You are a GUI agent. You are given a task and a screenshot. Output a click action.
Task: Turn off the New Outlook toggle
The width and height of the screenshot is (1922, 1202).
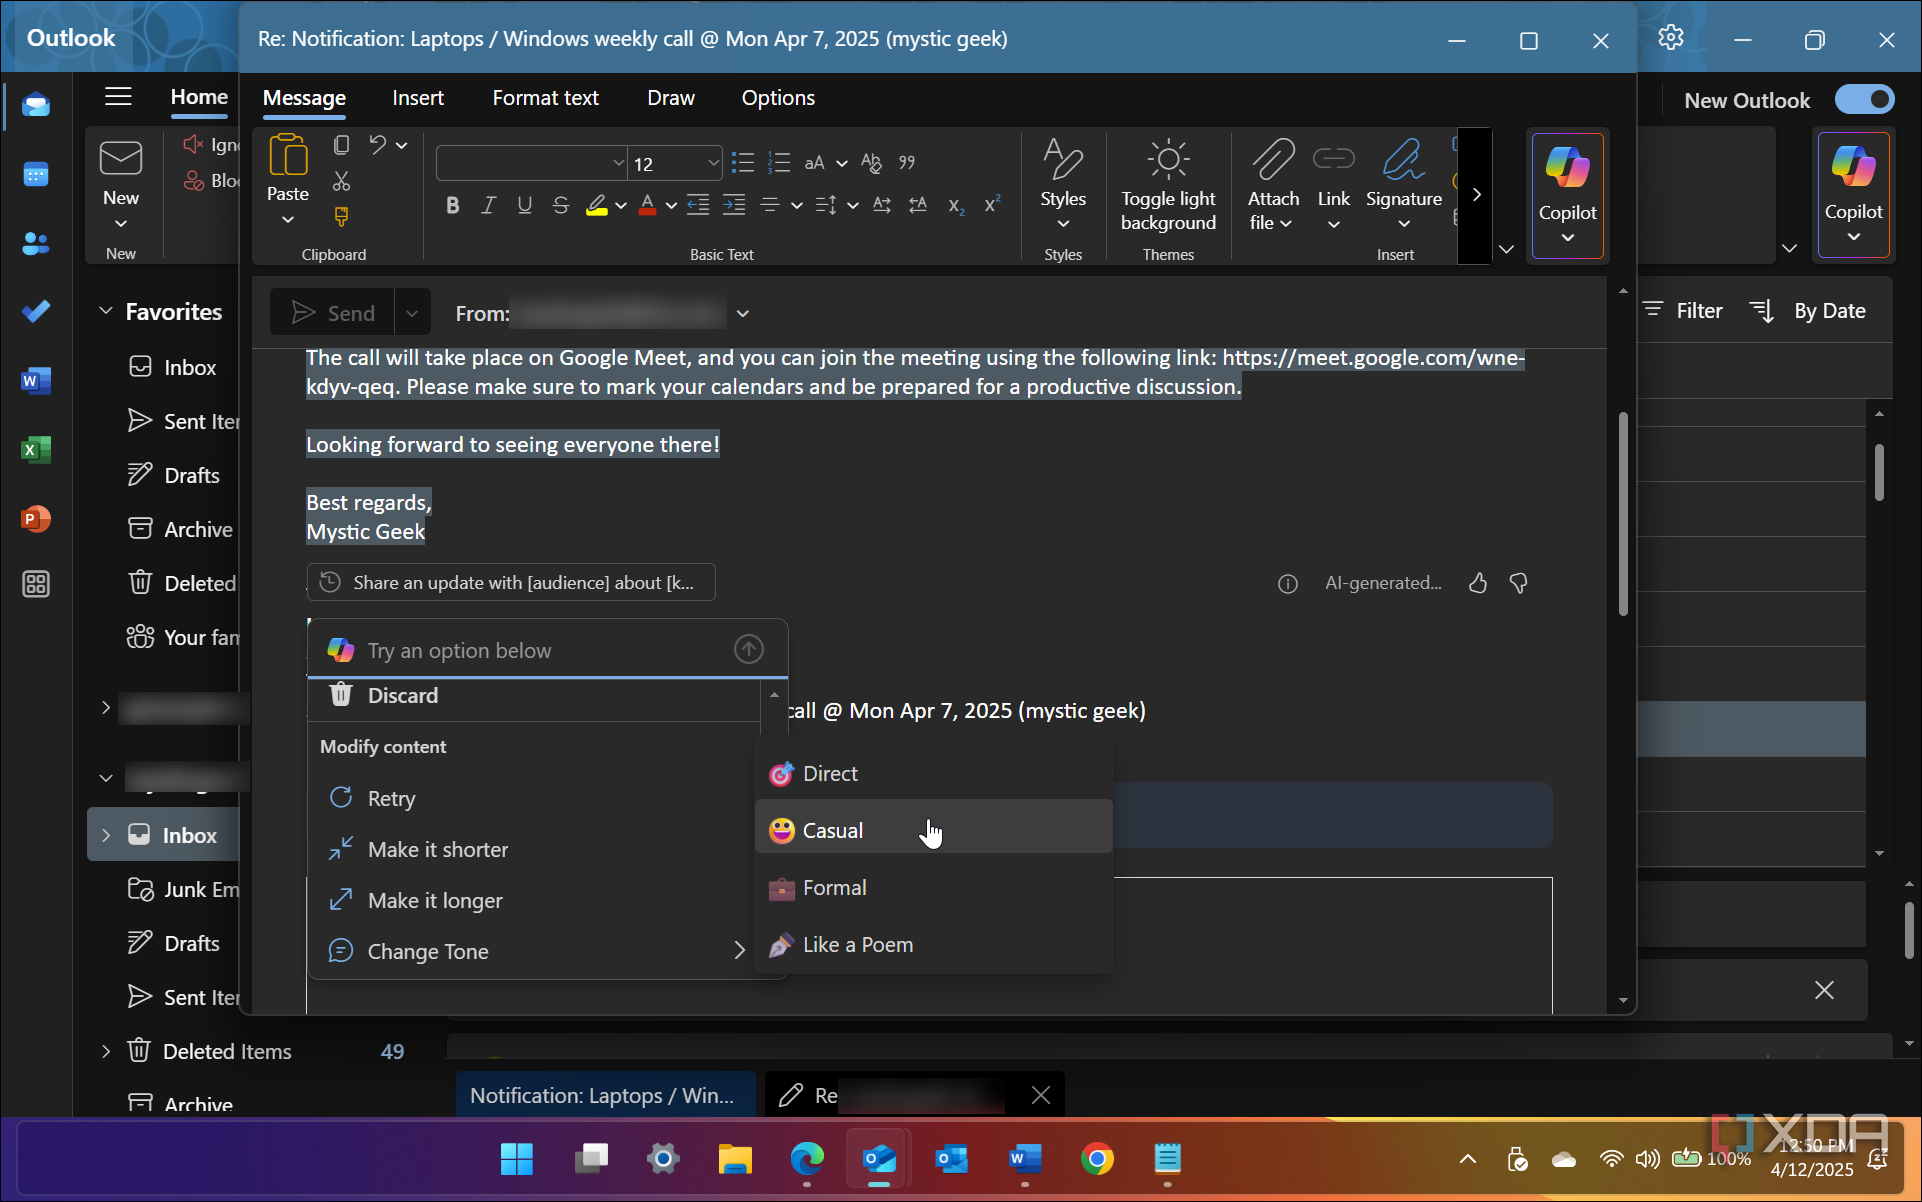pos(1864,100)
